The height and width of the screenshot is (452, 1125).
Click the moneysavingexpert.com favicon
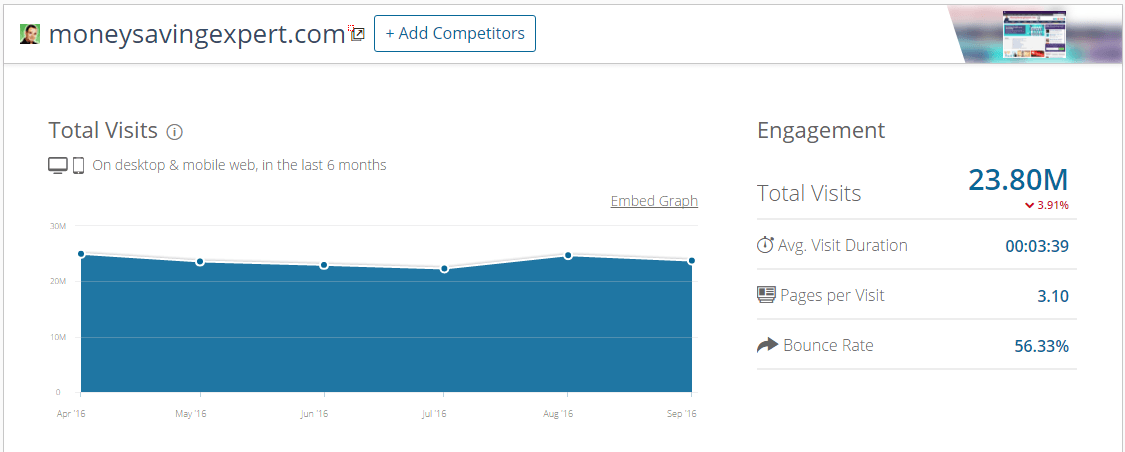(x=30, y=34)
